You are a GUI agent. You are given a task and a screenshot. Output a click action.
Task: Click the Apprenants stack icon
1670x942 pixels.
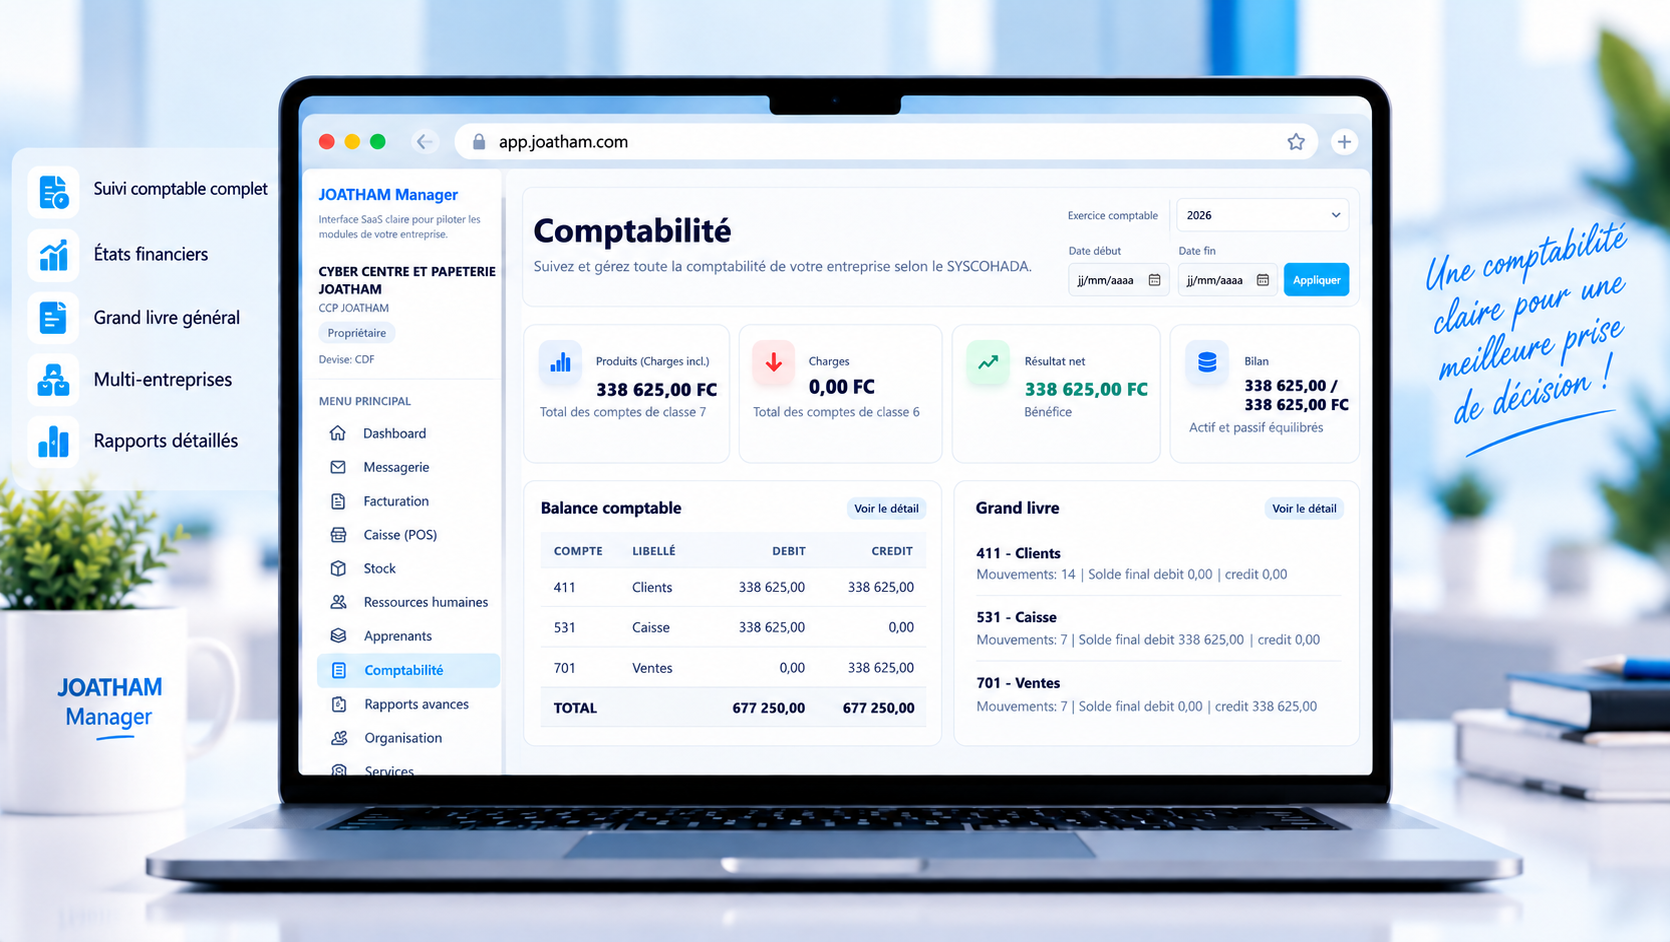pos(338,636)
